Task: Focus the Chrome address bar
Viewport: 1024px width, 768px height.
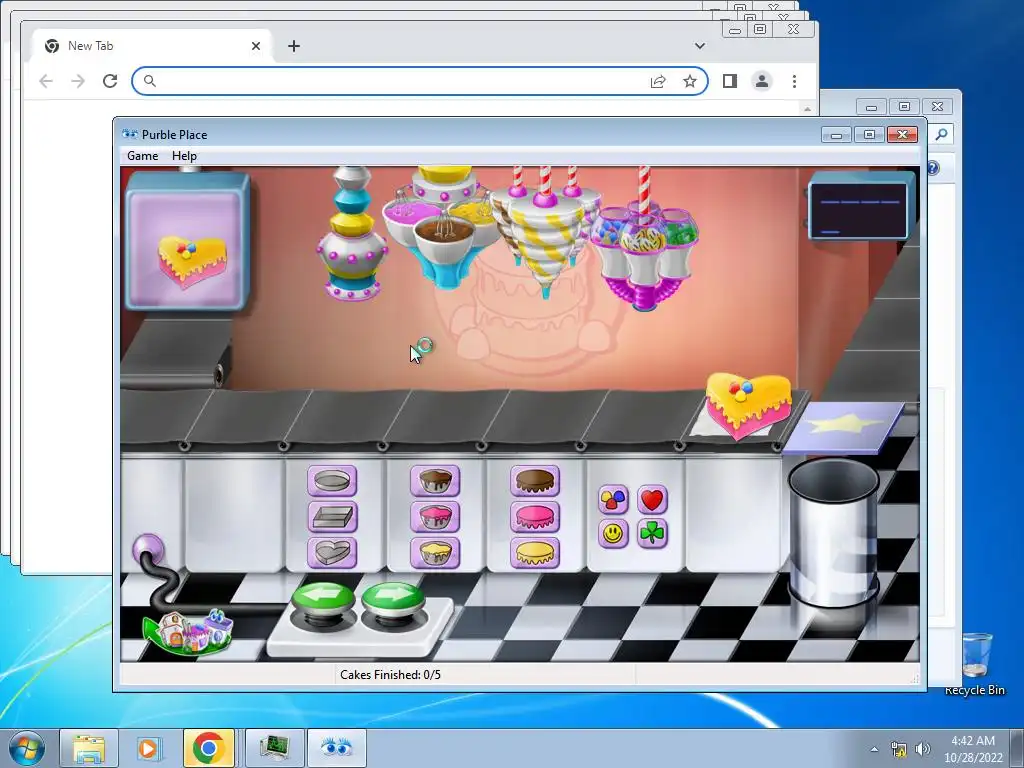Action: click(420, 81)
